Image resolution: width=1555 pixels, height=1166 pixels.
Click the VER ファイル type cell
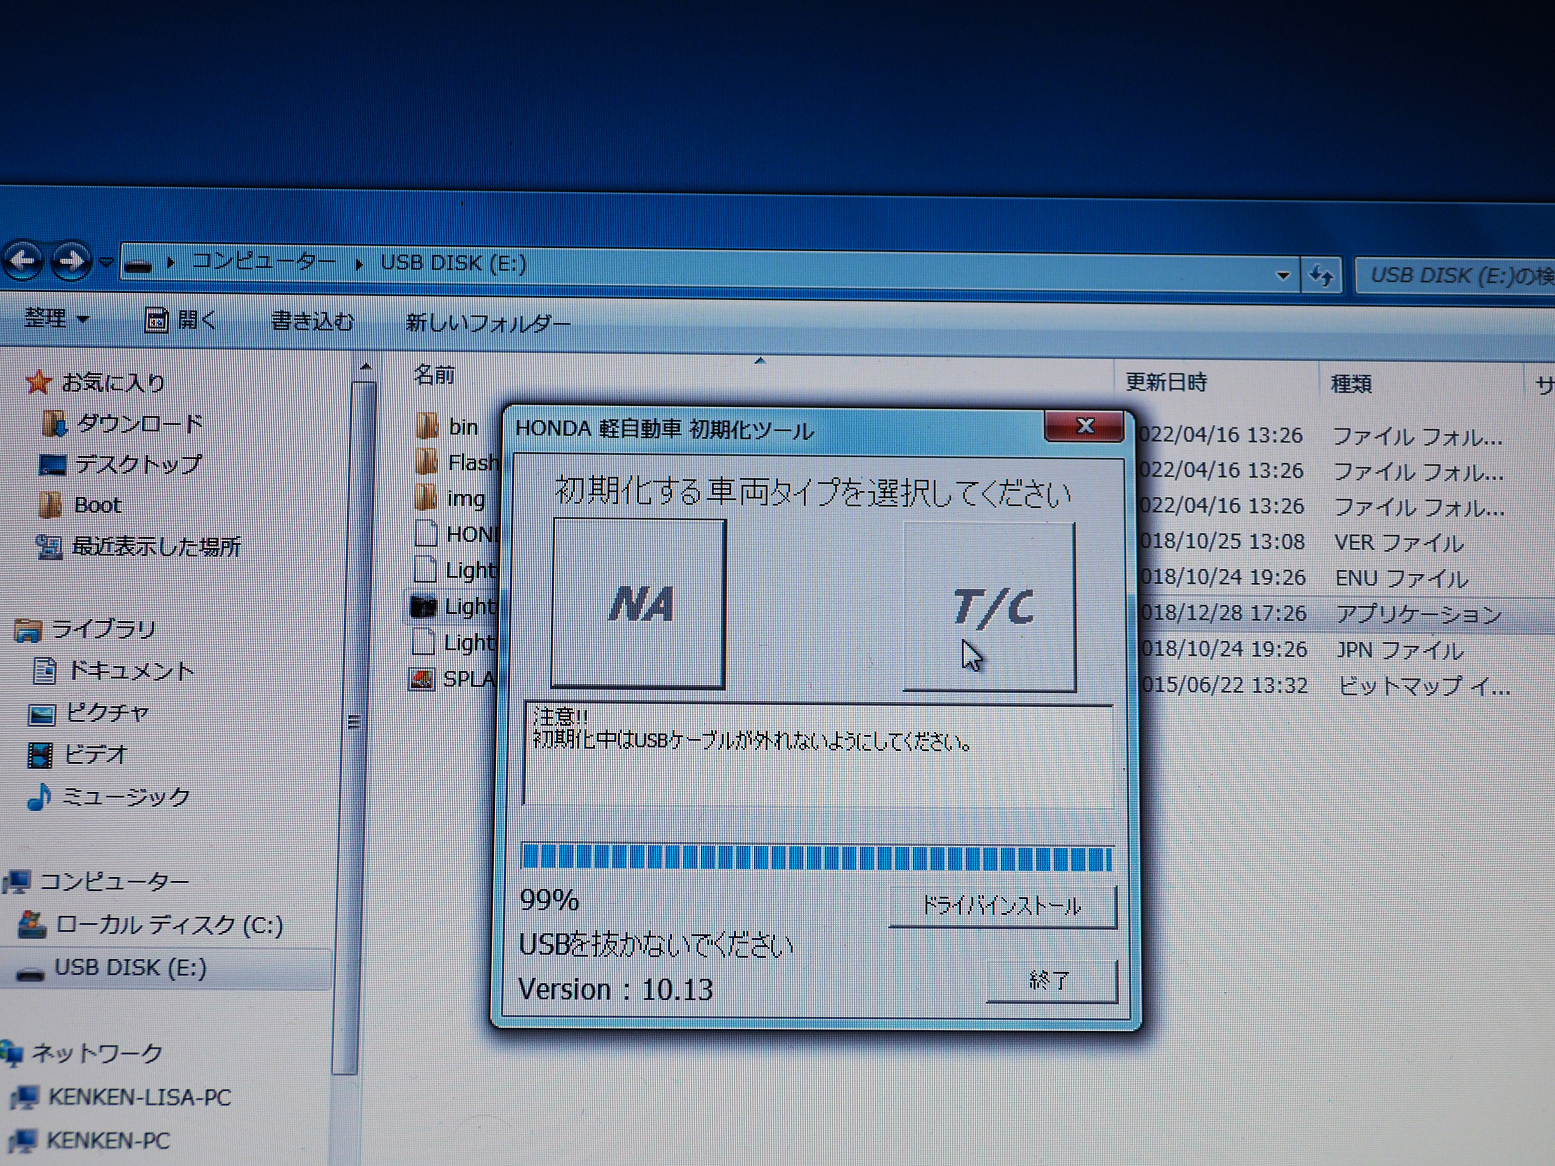tap(1399, 543)
